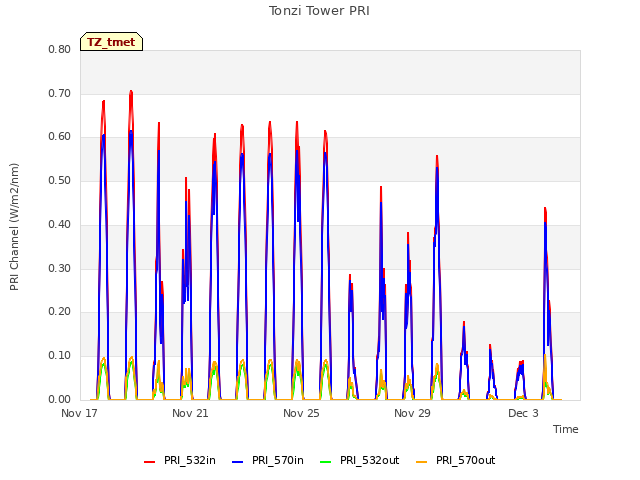Click the 0.20 y-axis tick label

click(x=60, y=311)
